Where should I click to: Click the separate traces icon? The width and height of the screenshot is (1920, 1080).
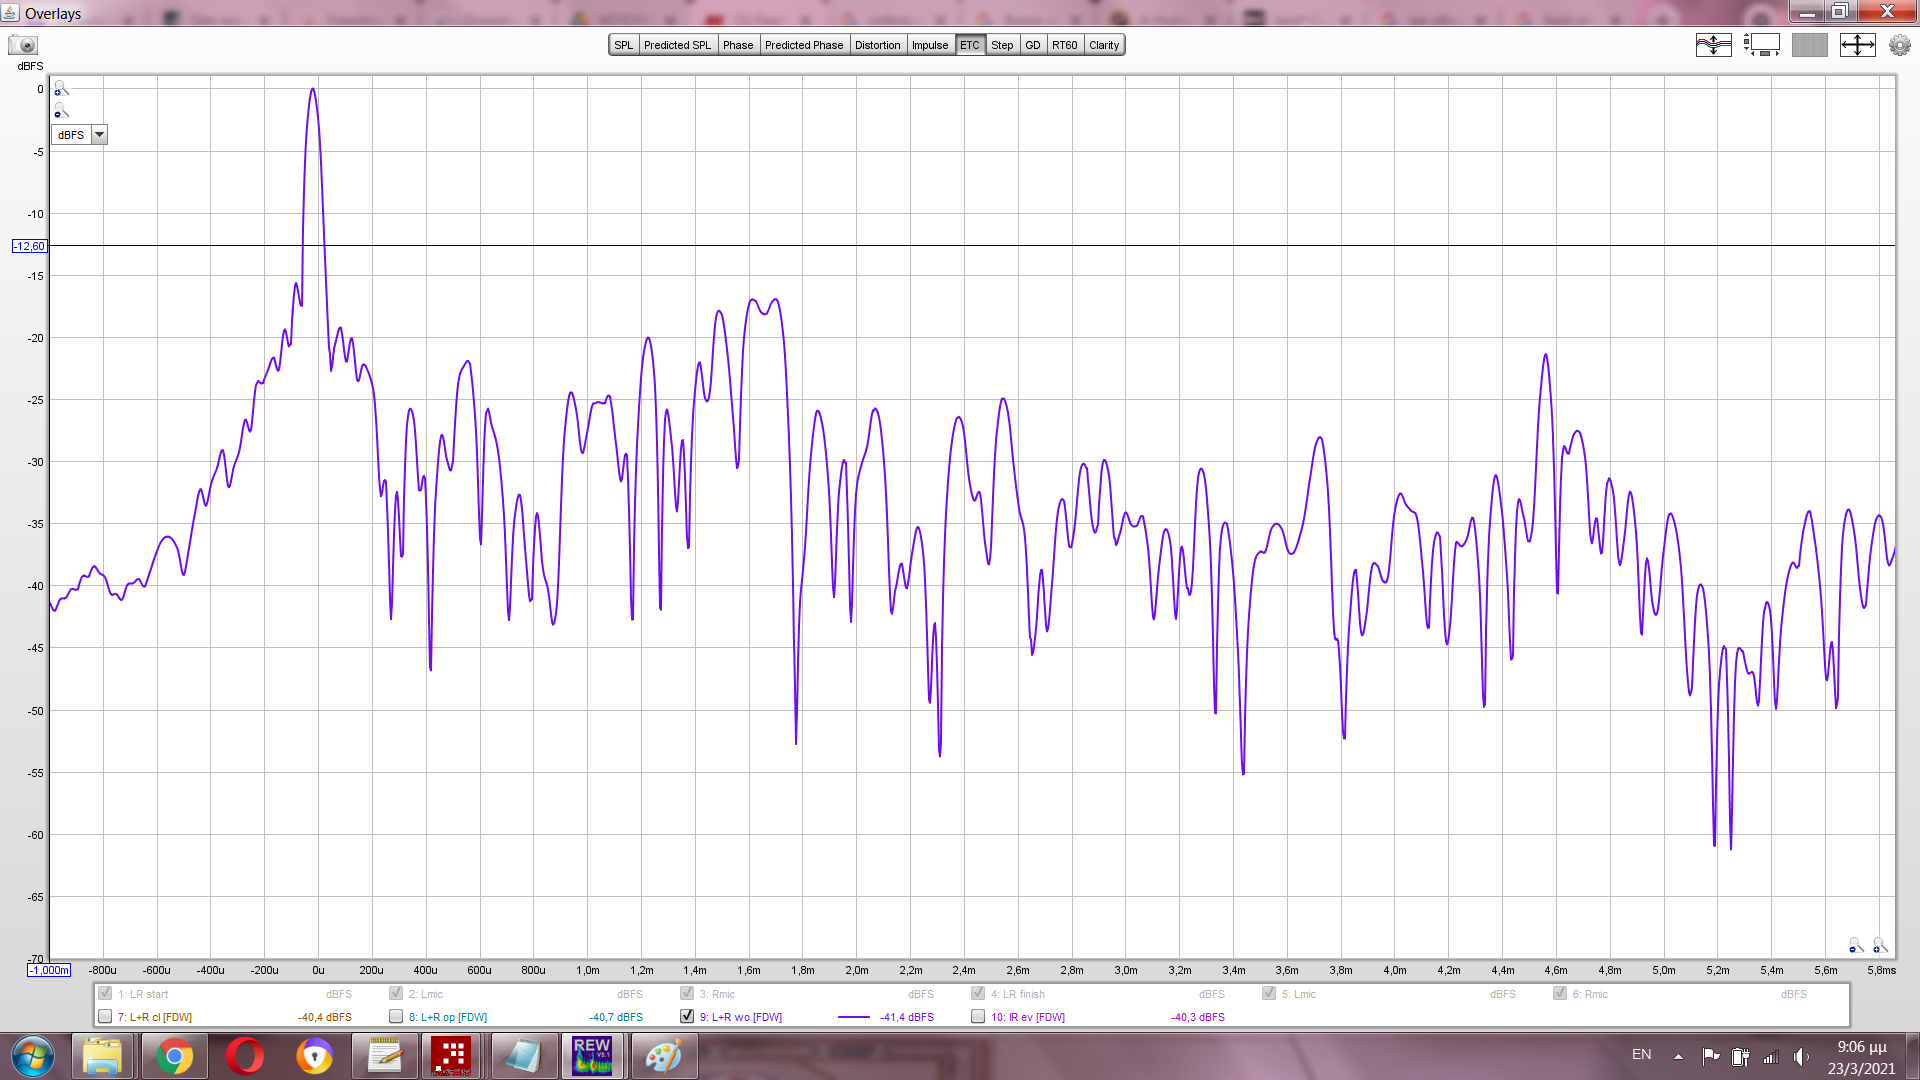click(1713, 45)
